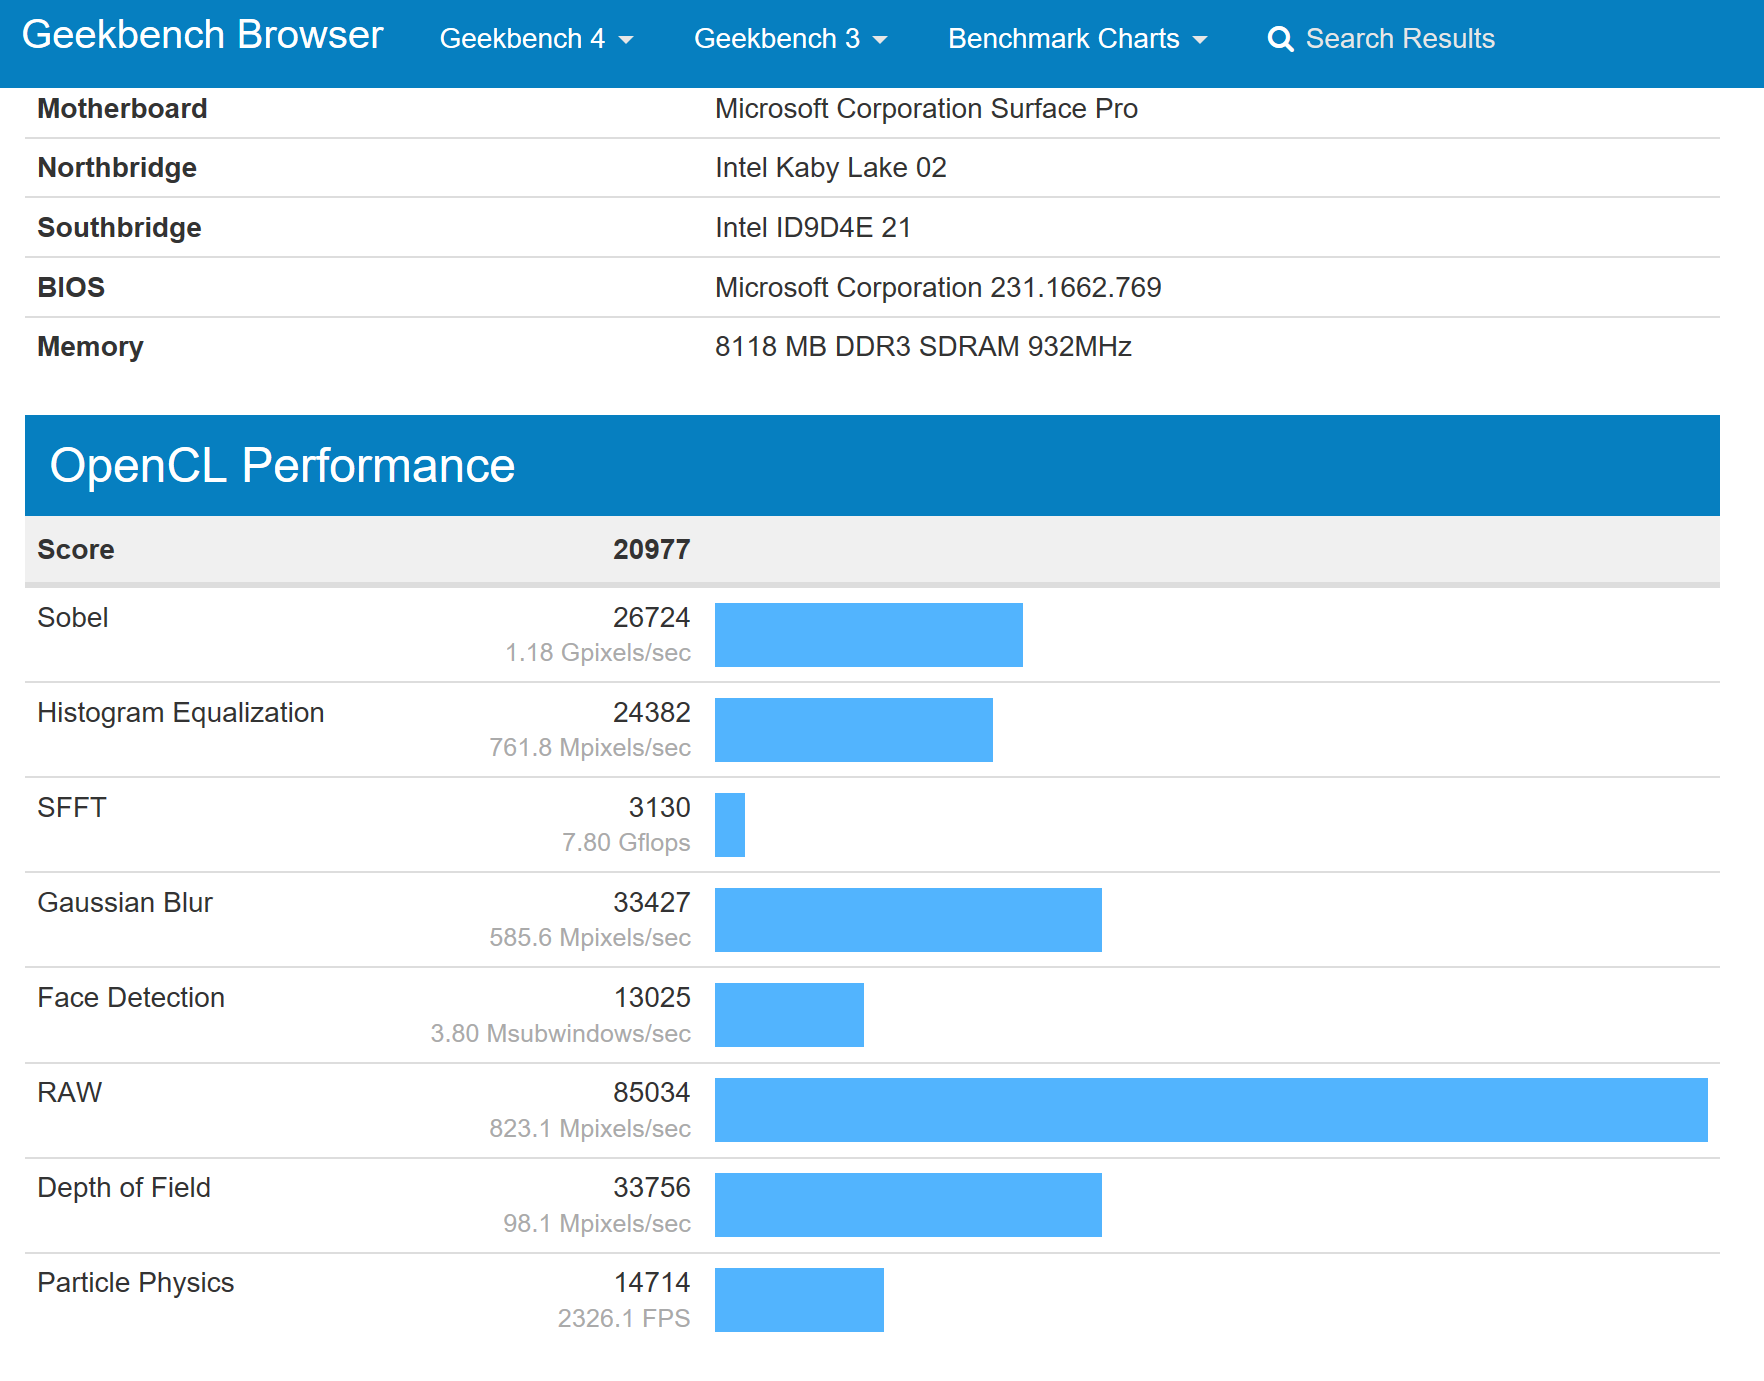Click the 2326.1 FPS value
Image resolution: width=1764 pixels, height=1381 pixels.
click(624, 1318)
